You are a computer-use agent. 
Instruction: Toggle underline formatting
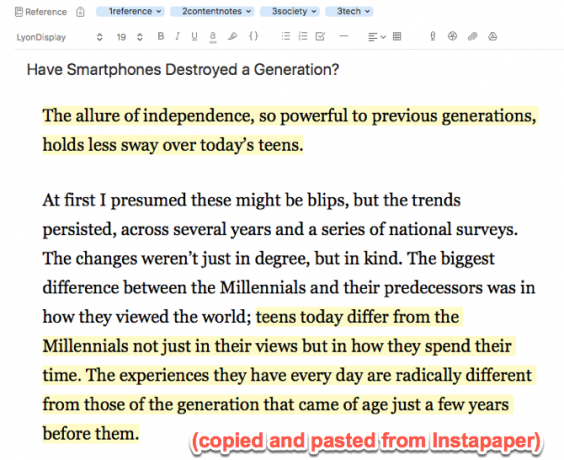point(194,36)
